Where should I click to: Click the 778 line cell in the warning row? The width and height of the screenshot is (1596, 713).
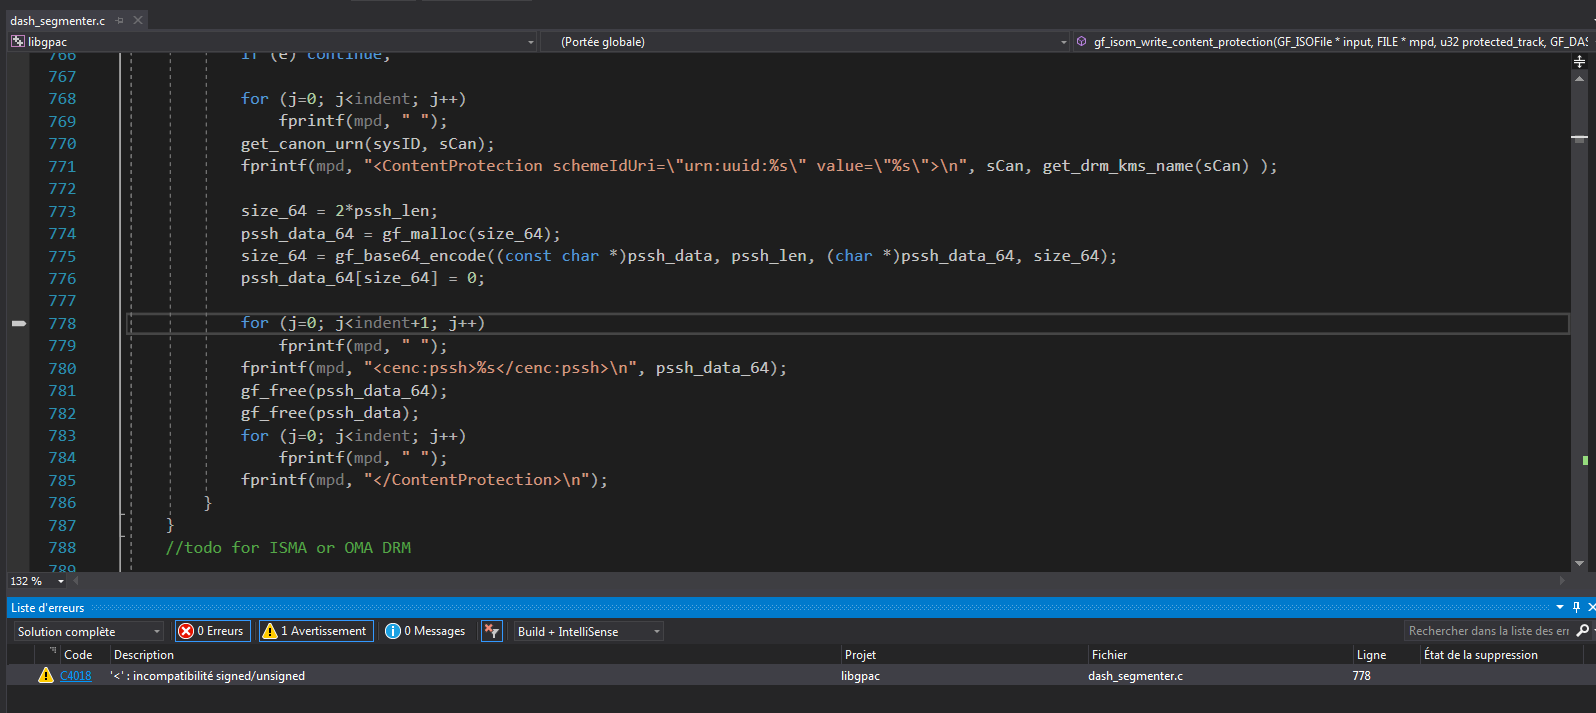[1362, 676]
